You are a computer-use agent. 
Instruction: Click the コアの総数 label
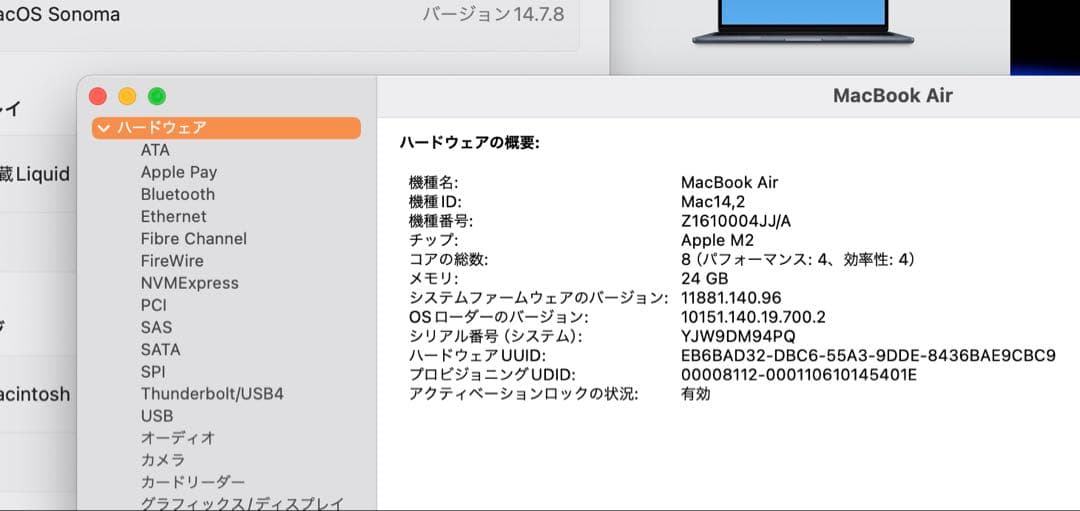tap(448, 260)
